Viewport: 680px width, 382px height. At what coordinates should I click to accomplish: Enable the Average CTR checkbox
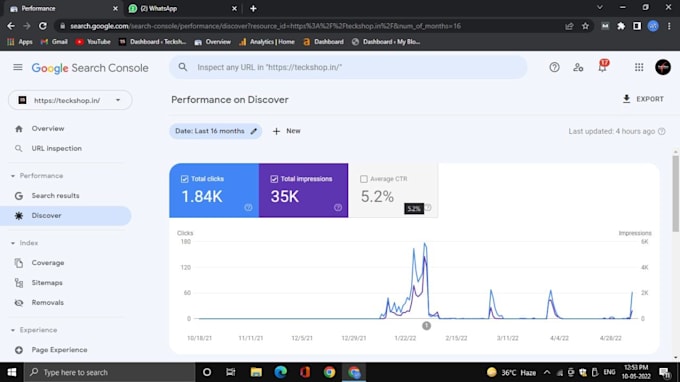pos(363,179)
